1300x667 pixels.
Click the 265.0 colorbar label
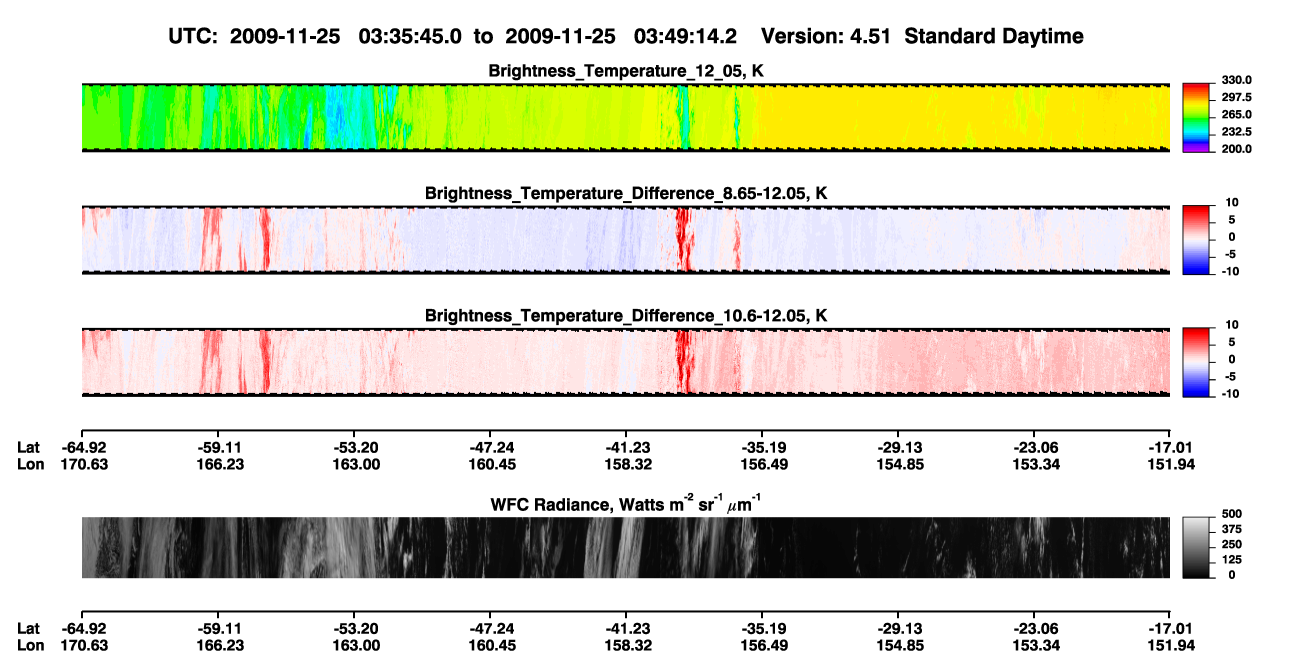(x=1237, y=114)
